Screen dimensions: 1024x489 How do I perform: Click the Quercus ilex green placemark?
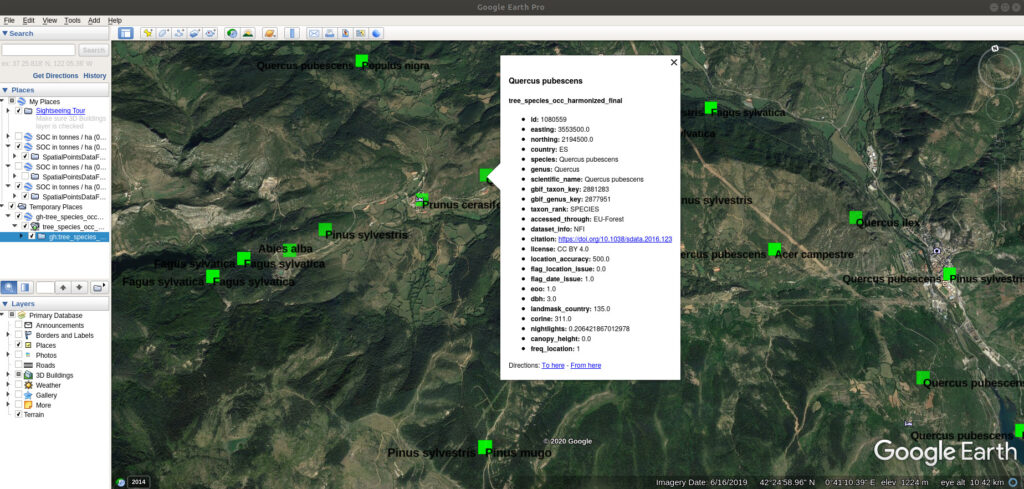click(x=856, y=217)
